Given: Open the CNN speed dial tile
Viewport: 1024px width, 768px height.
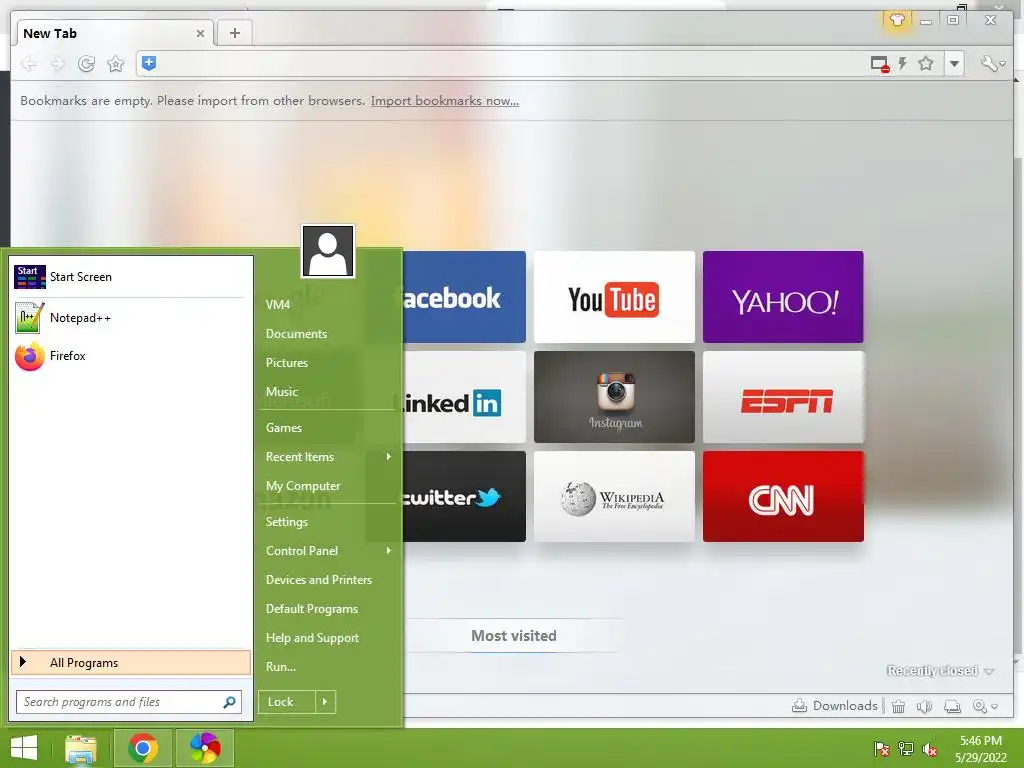Looking at the screenshot, I should 783,497.
